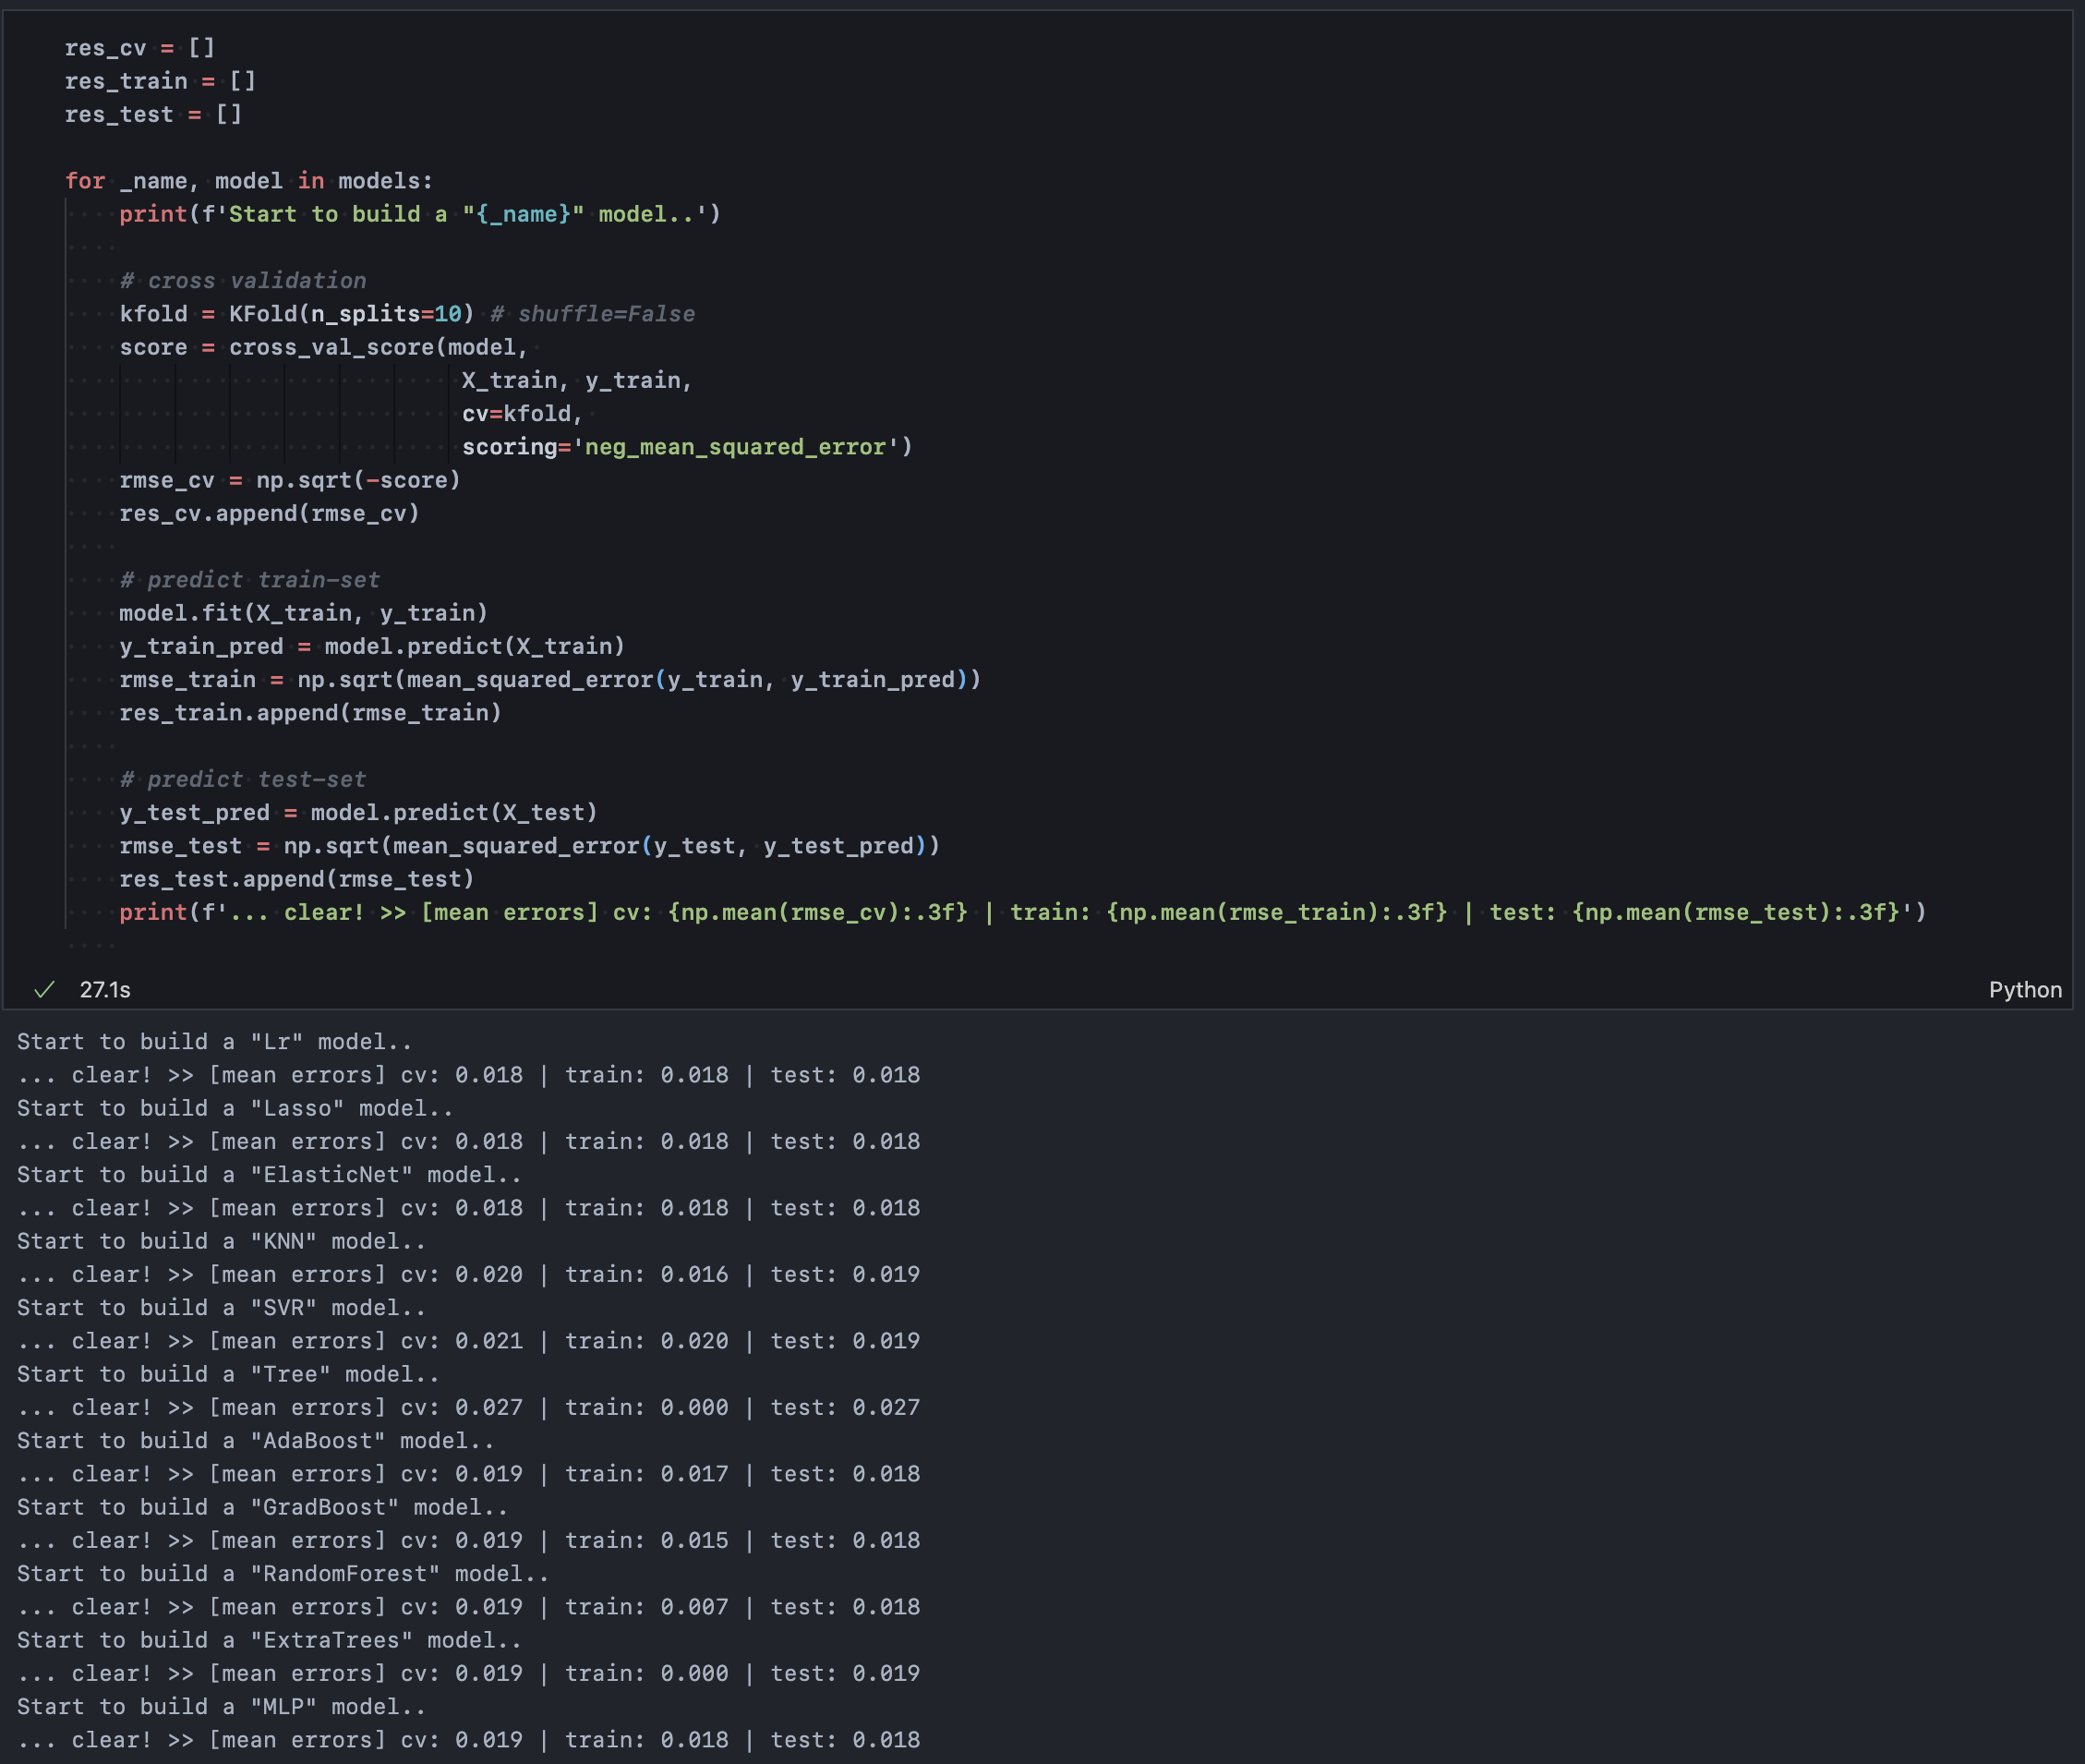2085x1764 pixels.
Task: Click output 'Start to build a "ExtraTrees" model..'
Action: tap(270, 1641)
